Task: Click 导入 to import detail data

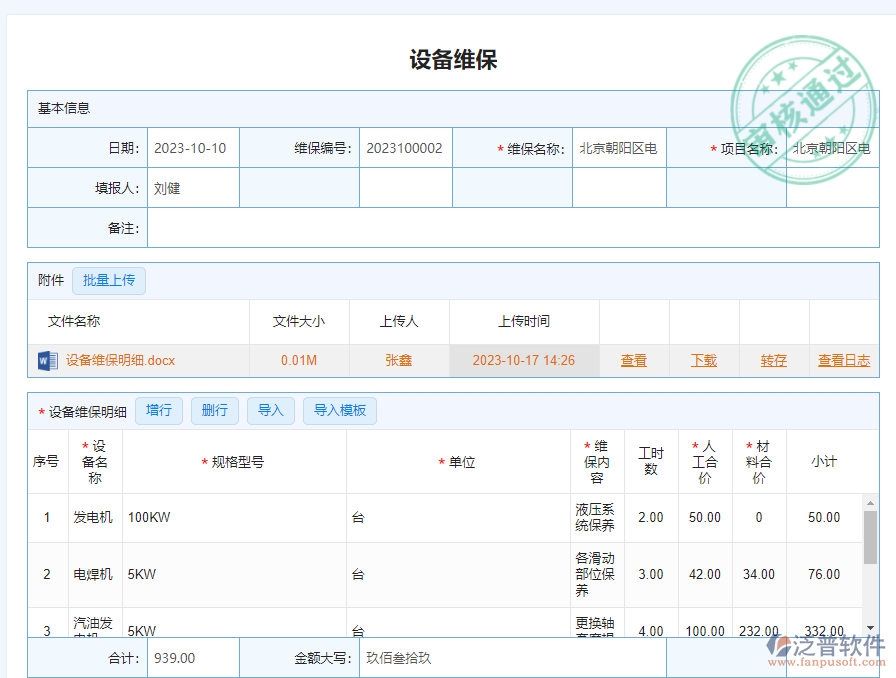Action: [x=270, y=410]
